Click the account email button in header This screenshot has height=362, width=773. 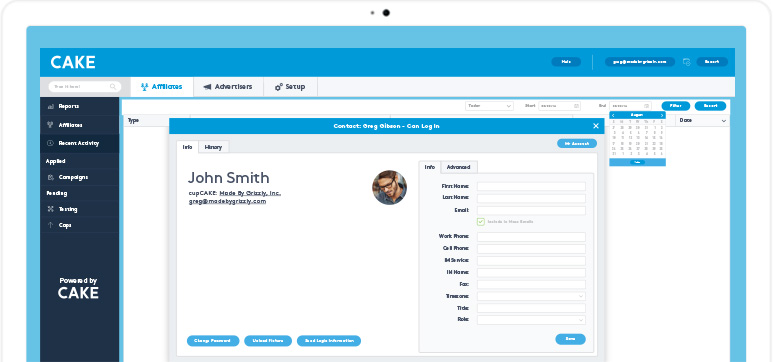pos(640,62)
